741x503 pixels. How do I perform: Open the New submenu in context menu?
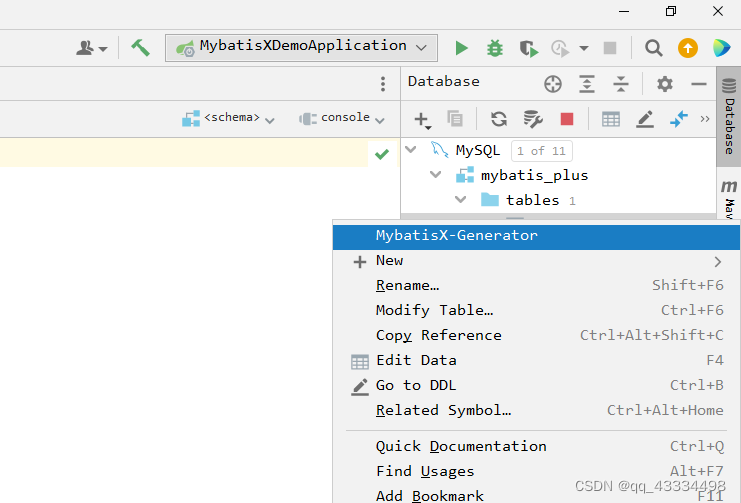coord(536,261)
